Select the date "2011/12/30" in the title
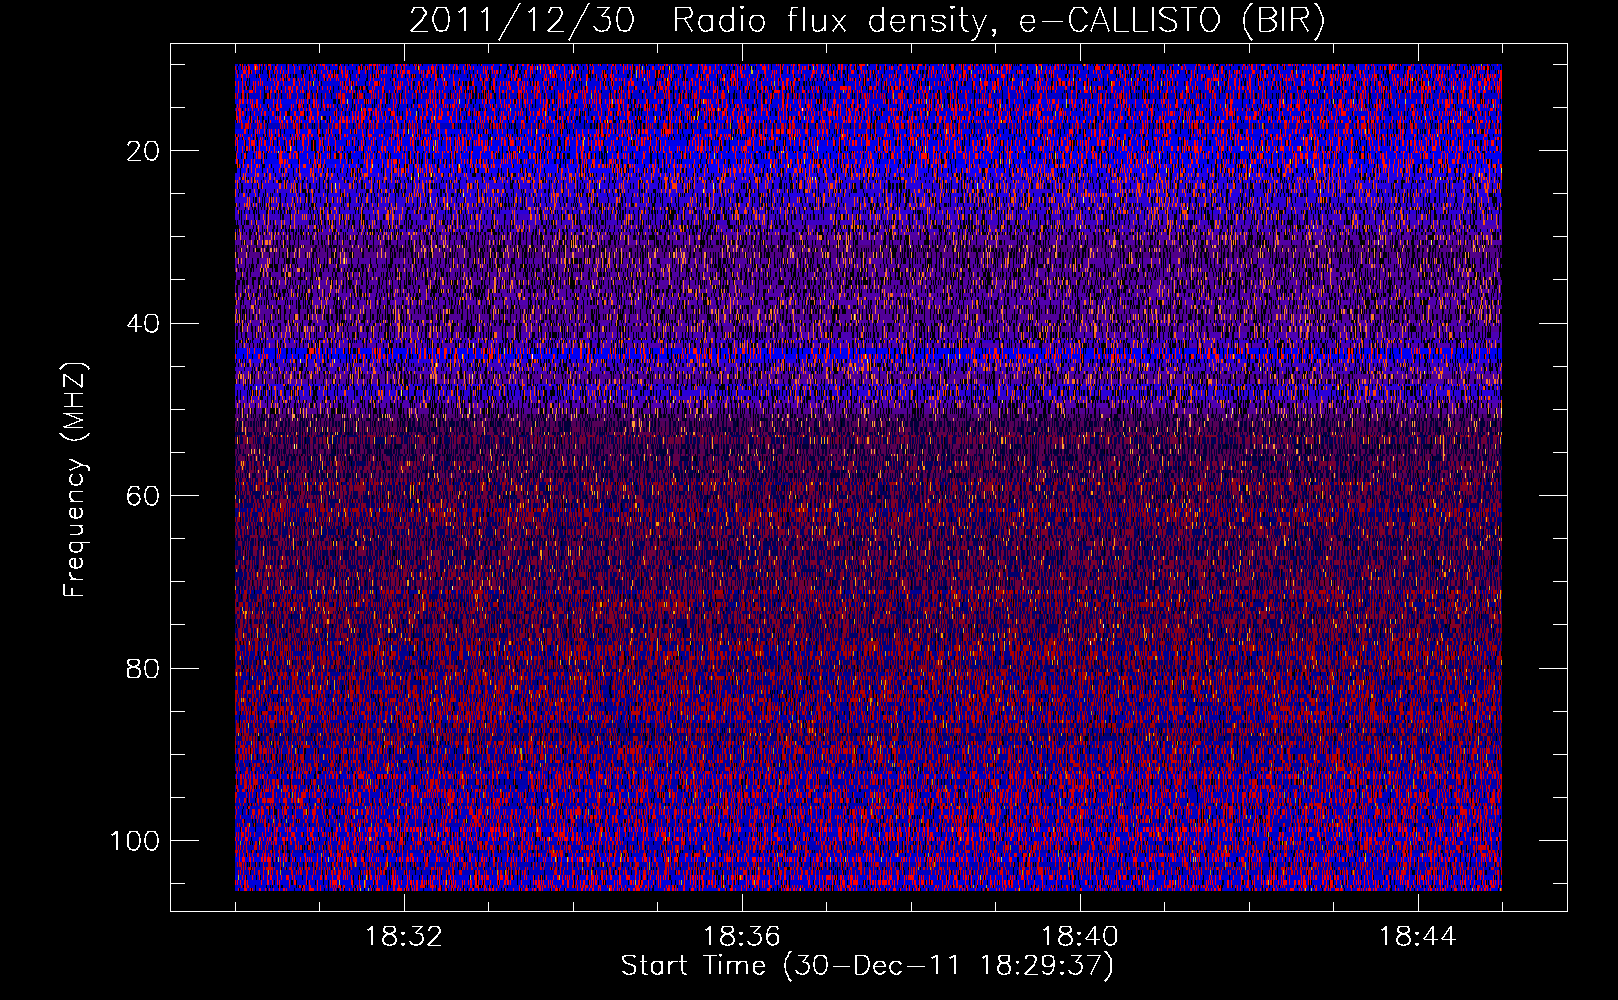1618x1000 pixels. click(x=522, y=21)
